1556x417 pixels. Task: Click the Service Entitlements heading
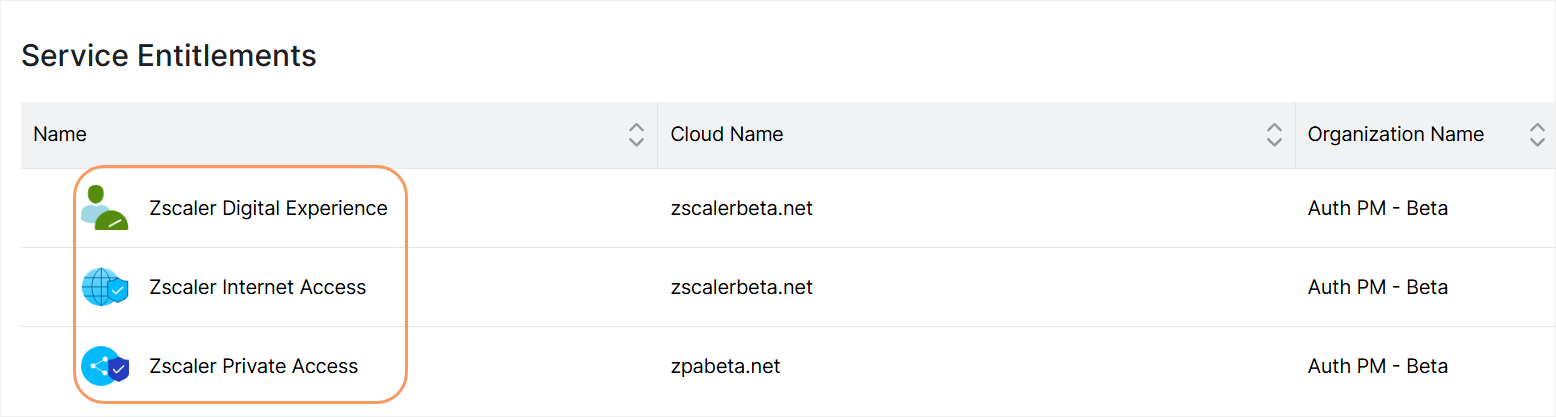click(x=169, y=56)
